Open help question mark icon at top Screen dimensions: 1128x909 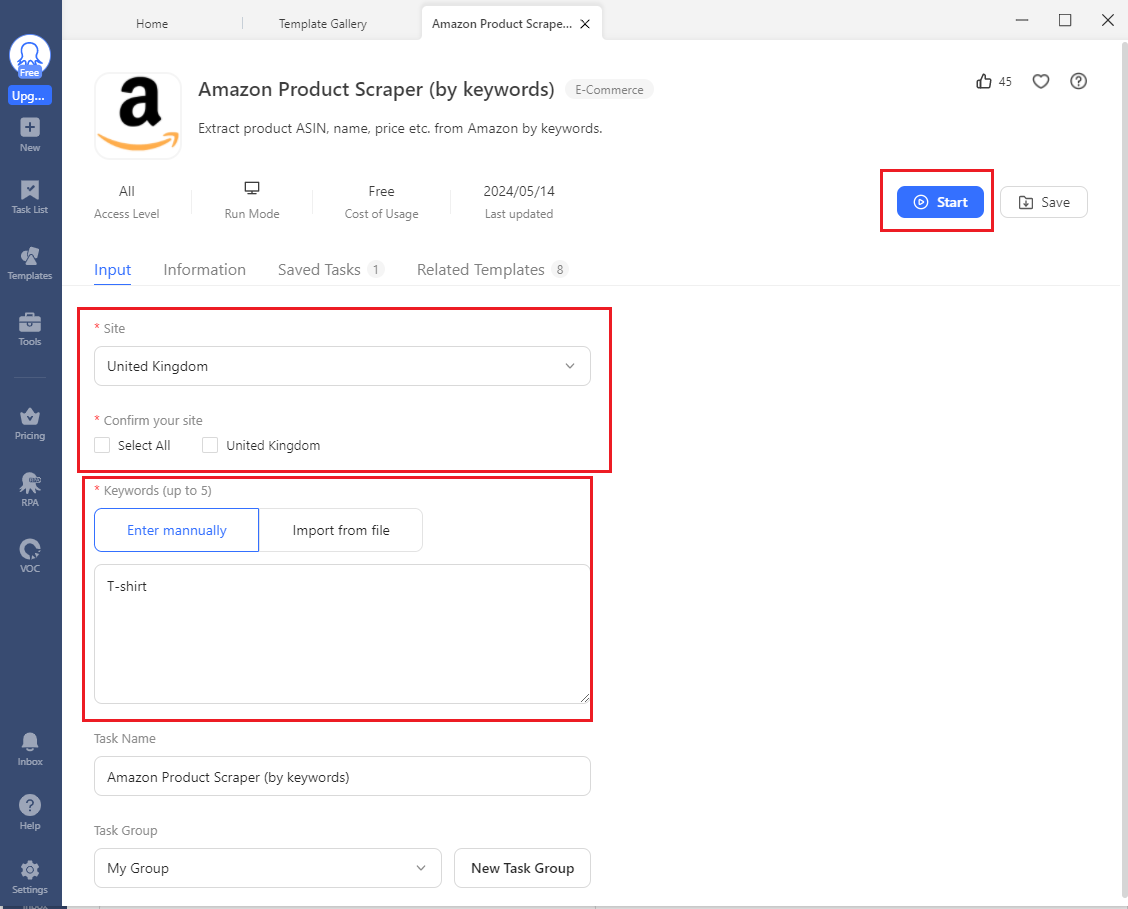coord(1078,81)
